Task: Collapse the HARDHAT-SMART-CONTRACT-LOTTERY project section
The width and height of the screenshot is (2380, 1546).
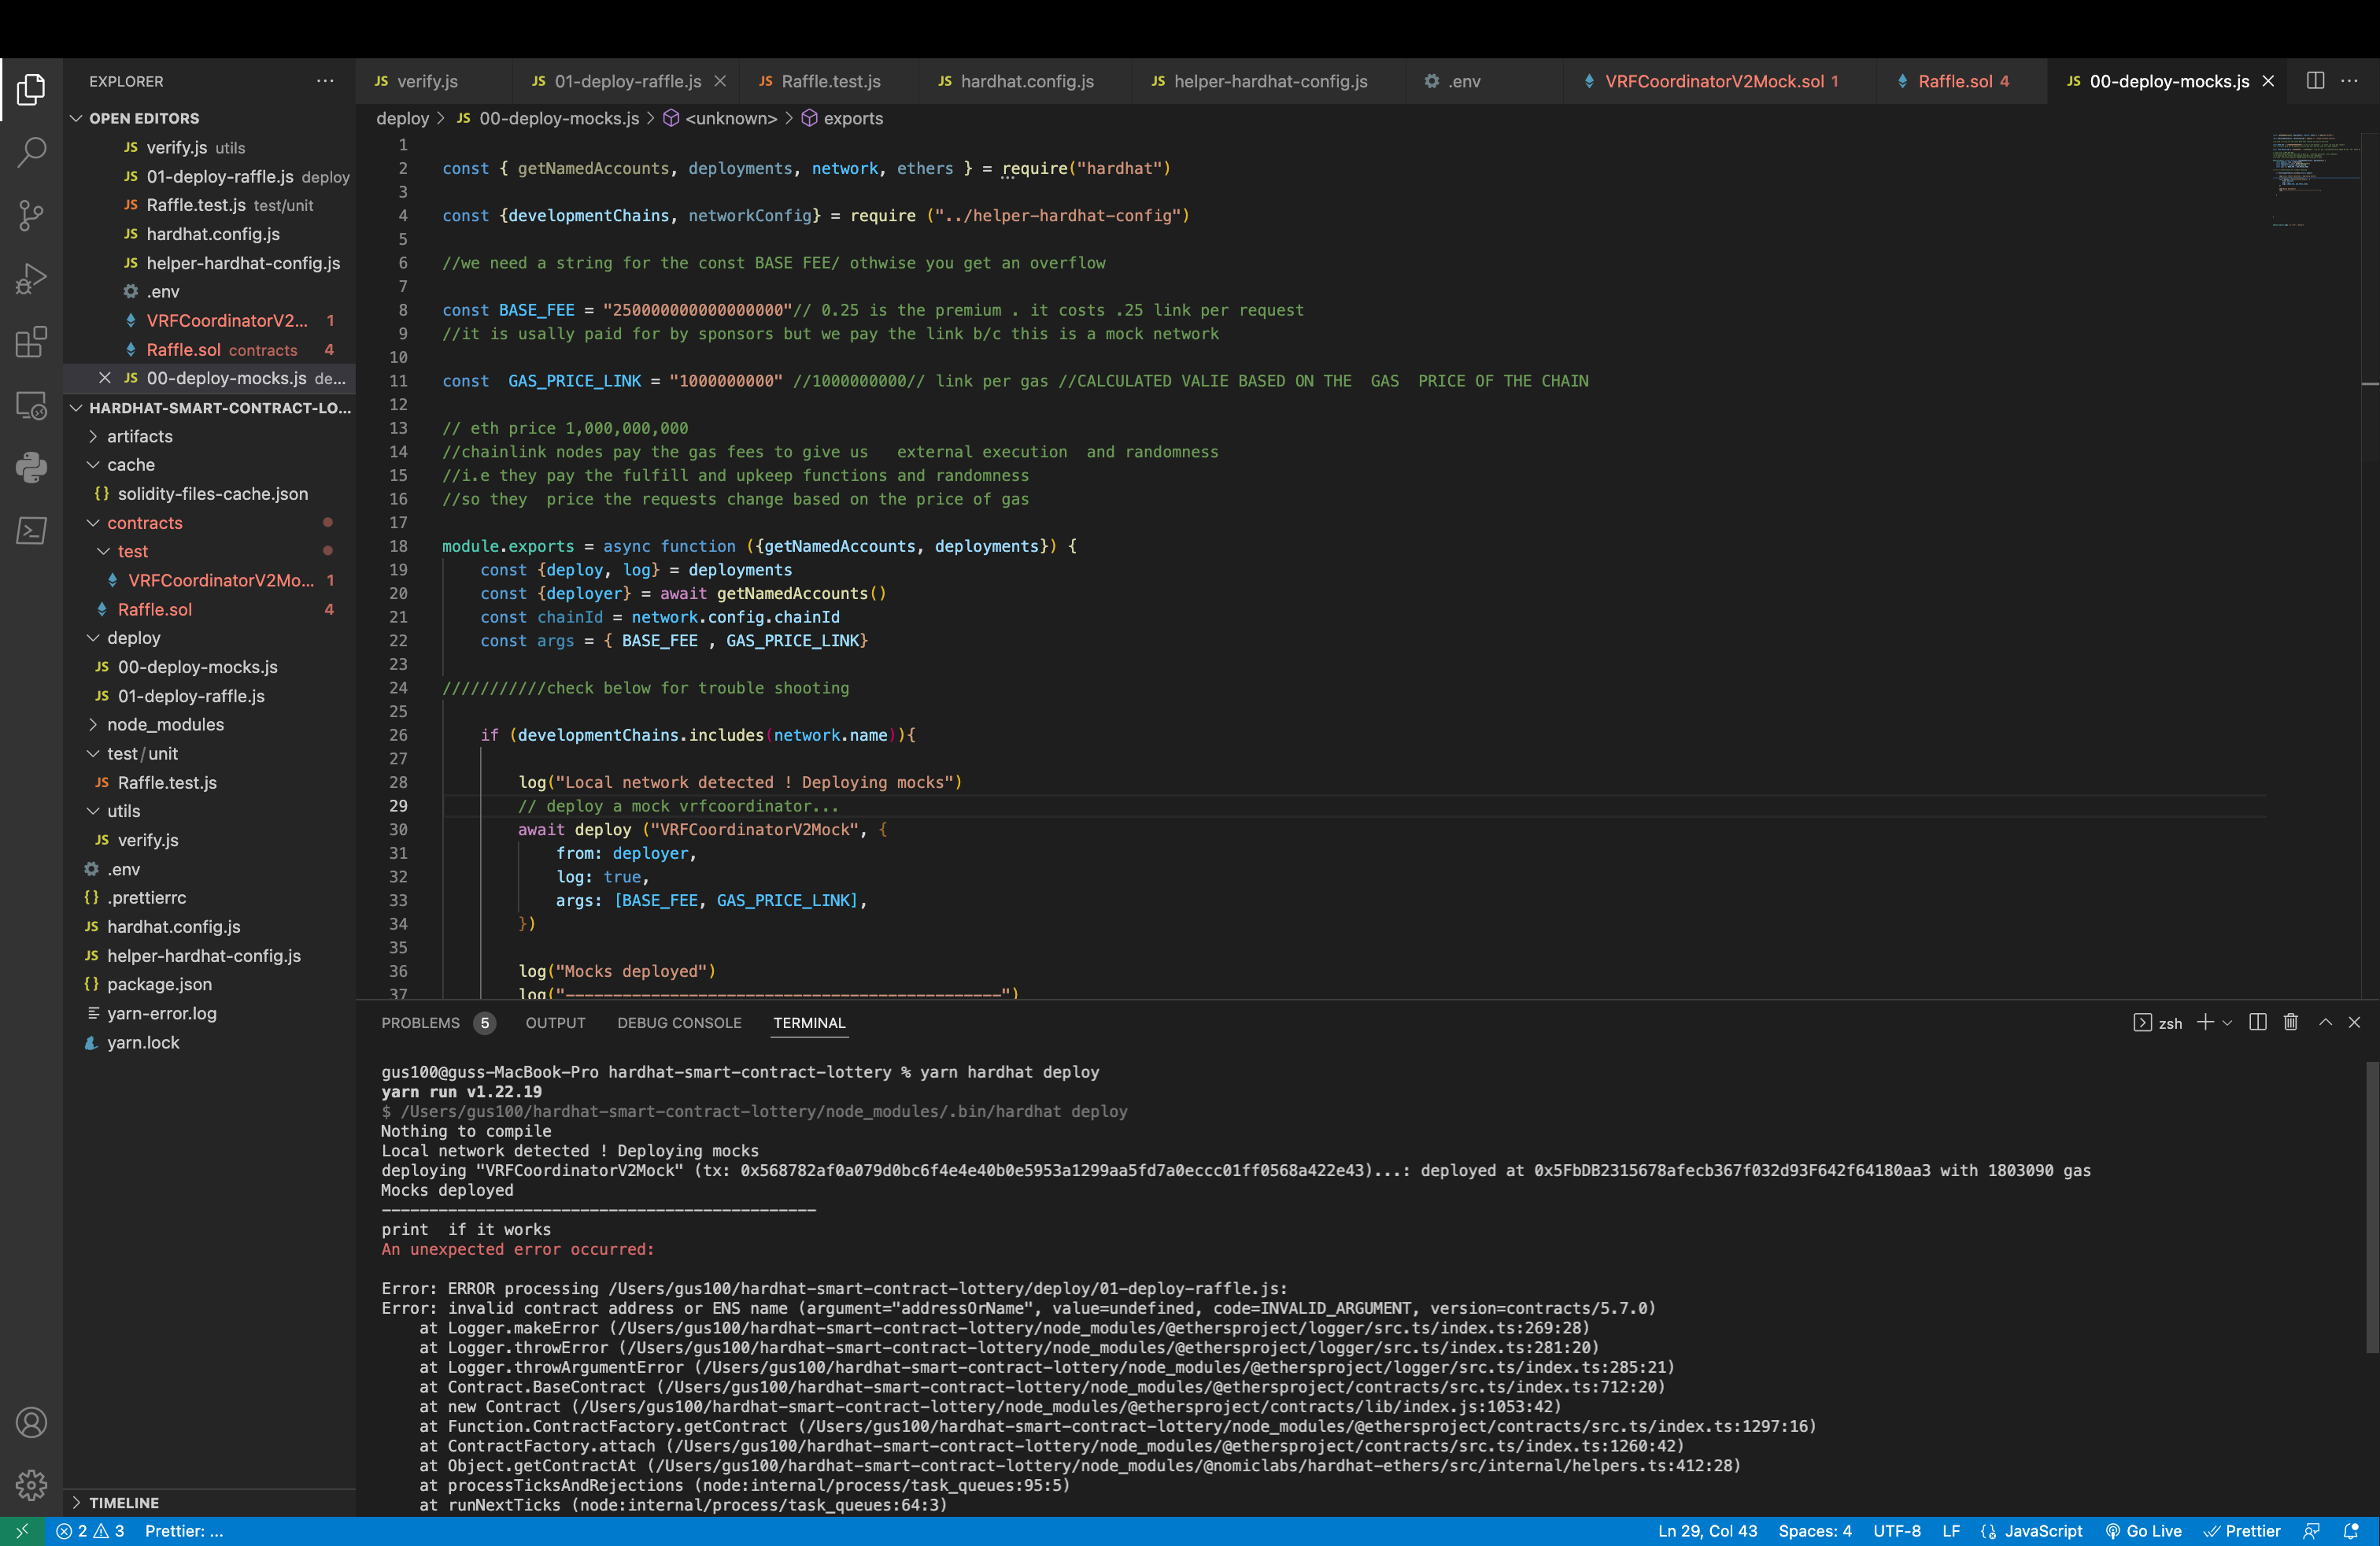Action: tap(210, 408)
